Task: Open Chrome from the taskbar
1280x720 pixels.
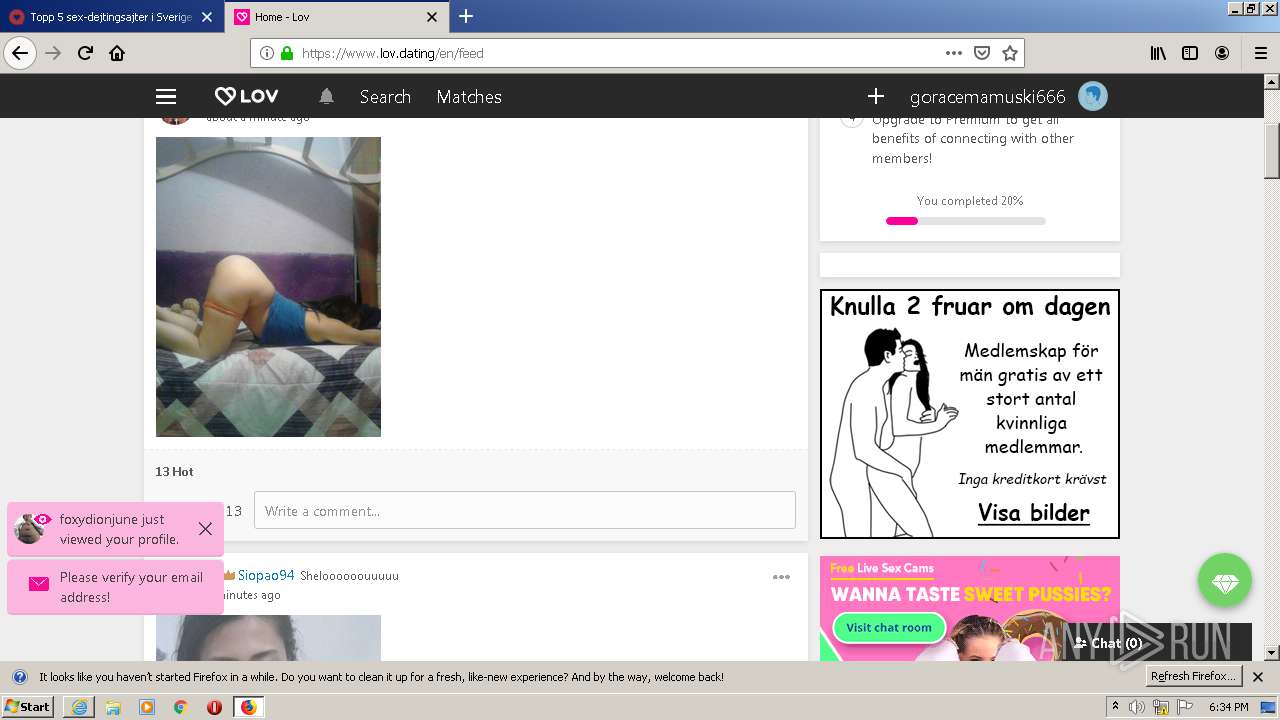Action: pyautogui.click(x=181, y=707)
